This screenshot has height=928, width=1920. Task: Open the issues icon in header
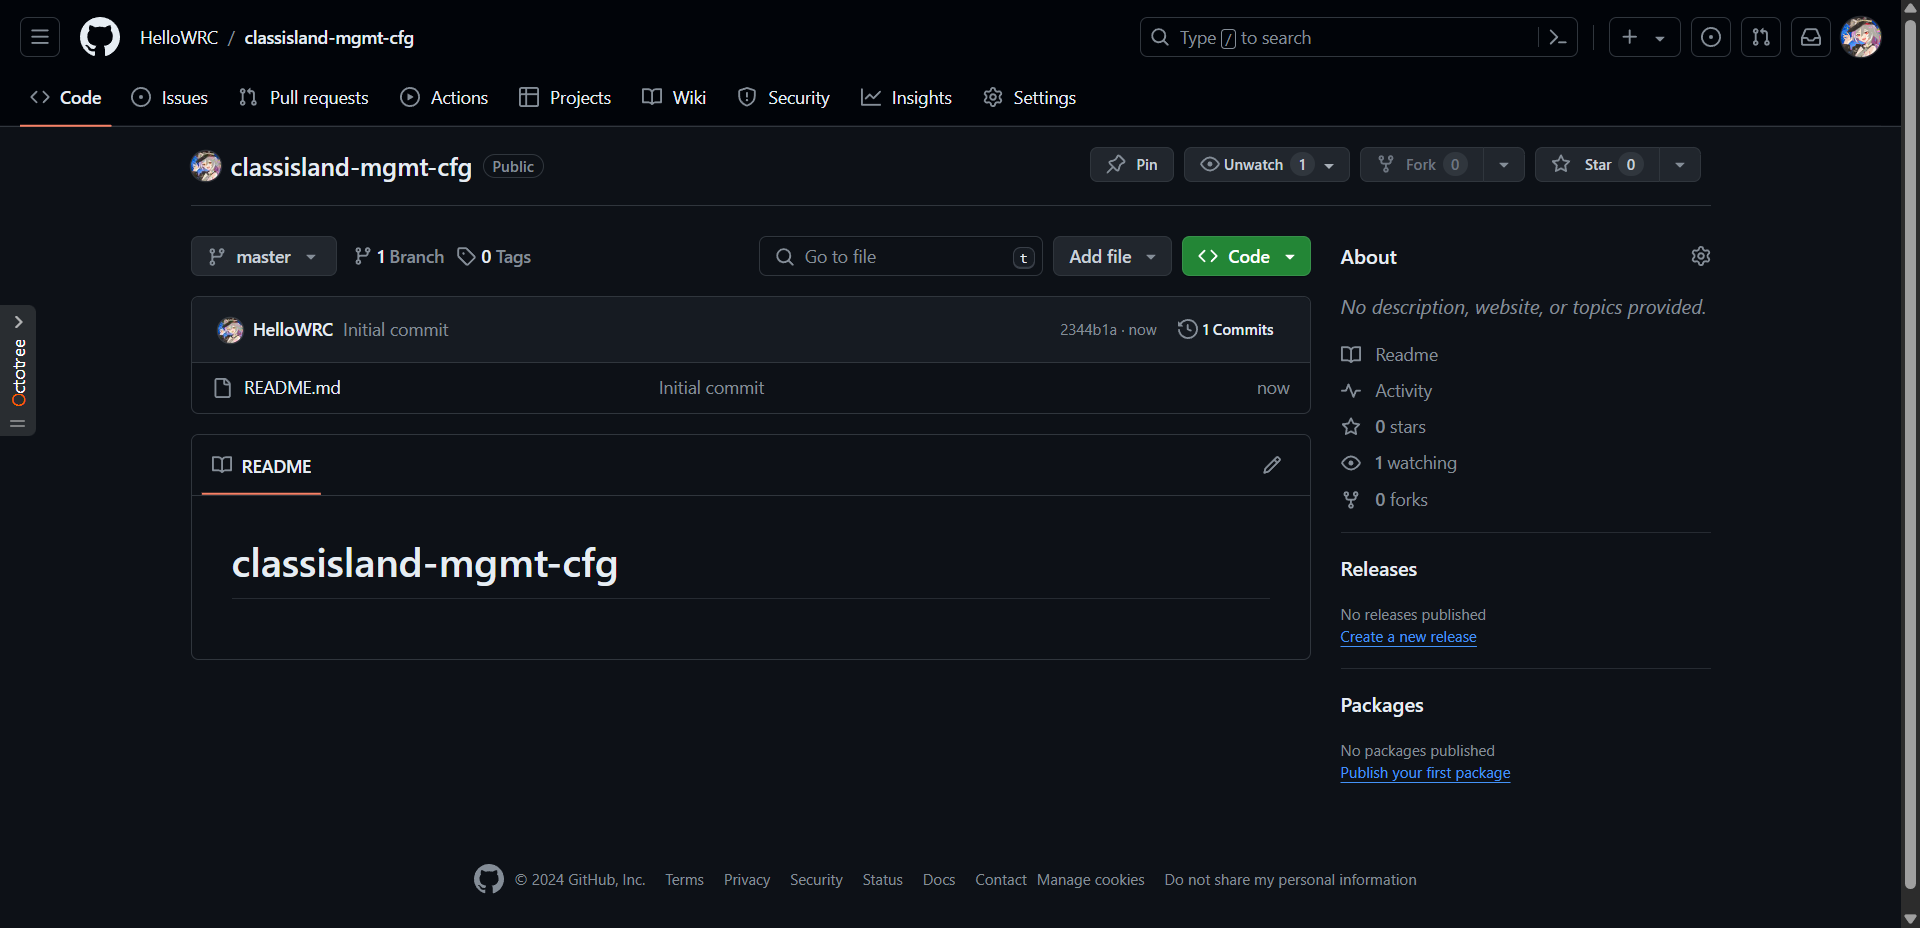click(x=1710, y=38)
